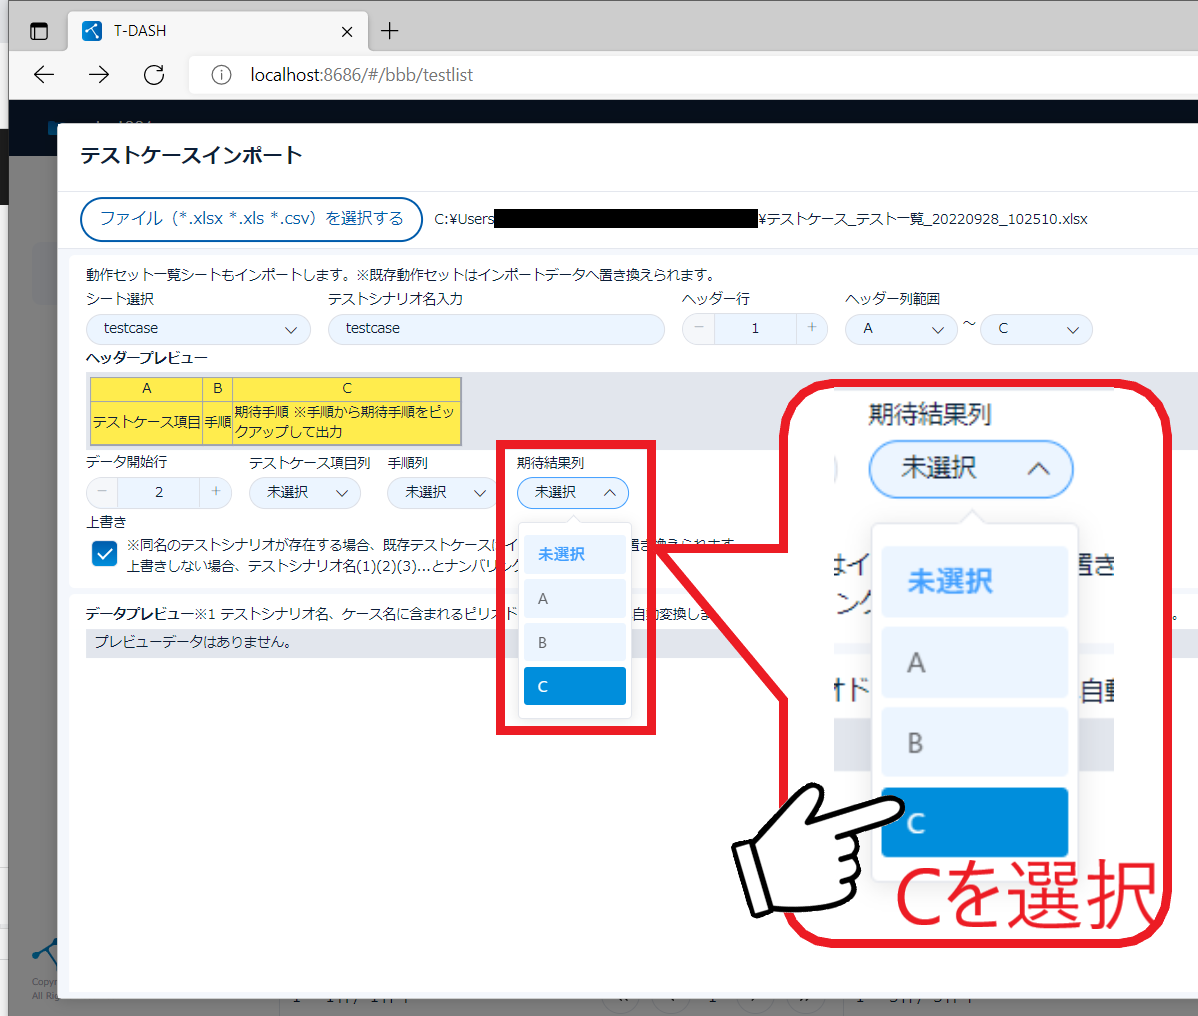Toggle the 上書き overwrite checkbox

tap(104, 554)
